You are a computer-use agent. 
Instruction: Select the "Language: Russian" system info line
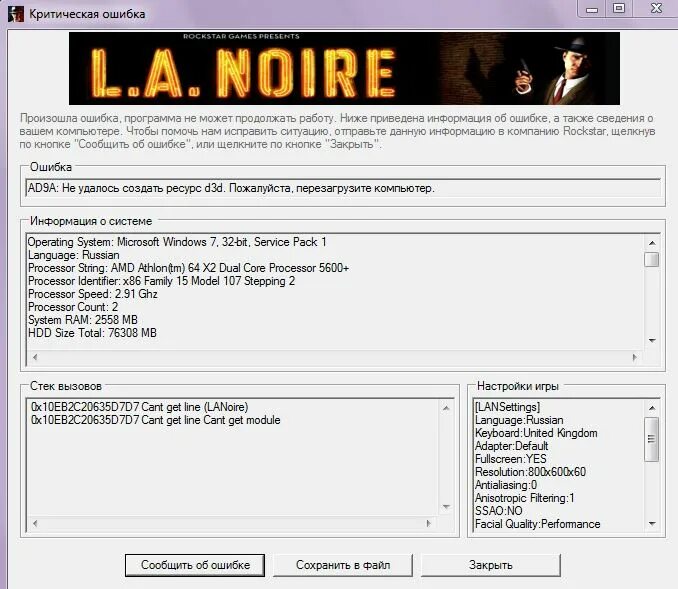[x=74, y=255]
